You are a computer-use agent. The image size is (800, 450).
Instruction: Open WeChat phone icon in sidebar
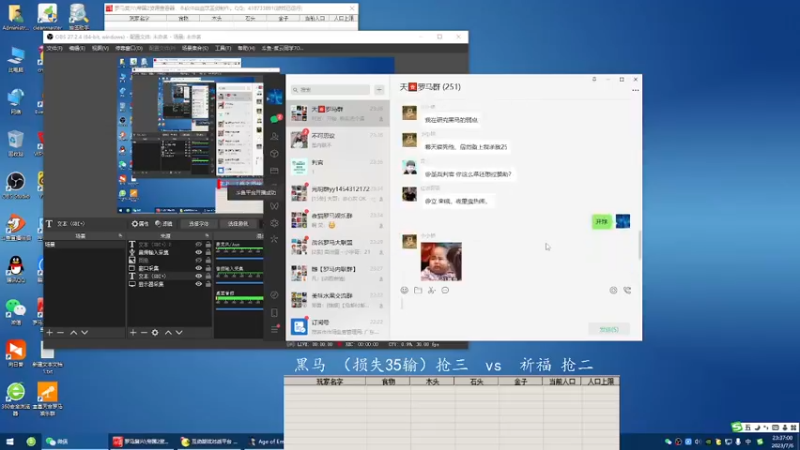click(274, 313)
